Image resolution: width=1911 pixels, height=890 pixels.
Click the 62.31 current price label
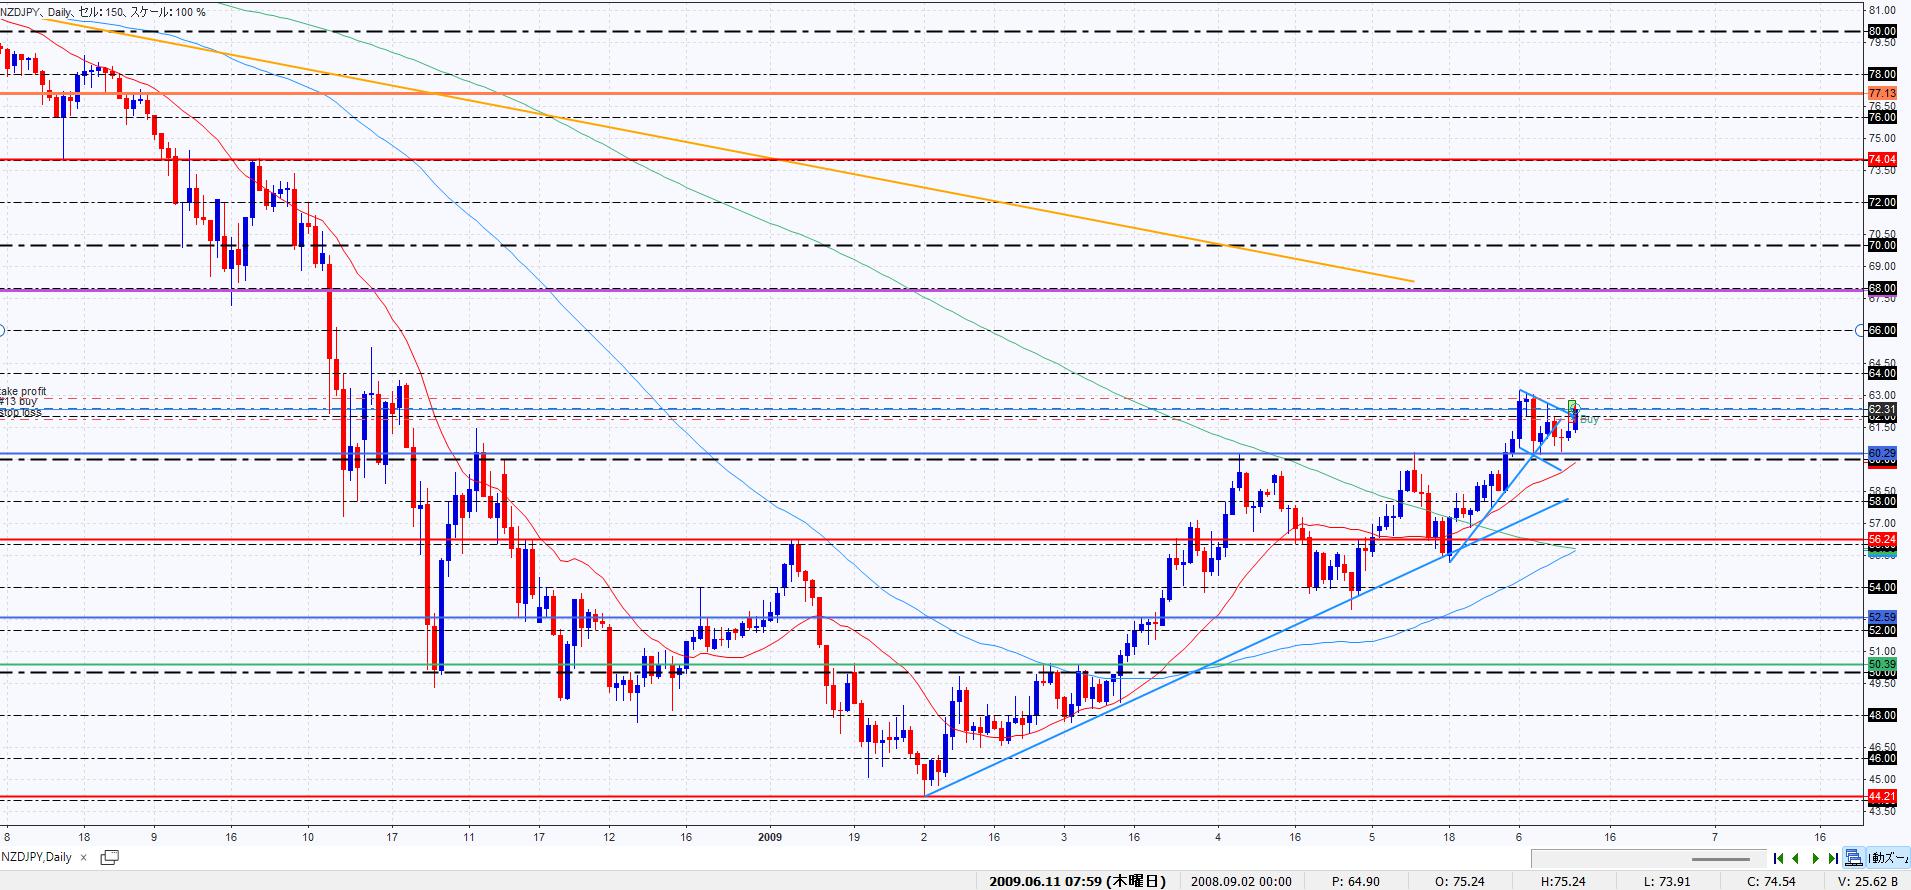click(x=1882, y=409)
